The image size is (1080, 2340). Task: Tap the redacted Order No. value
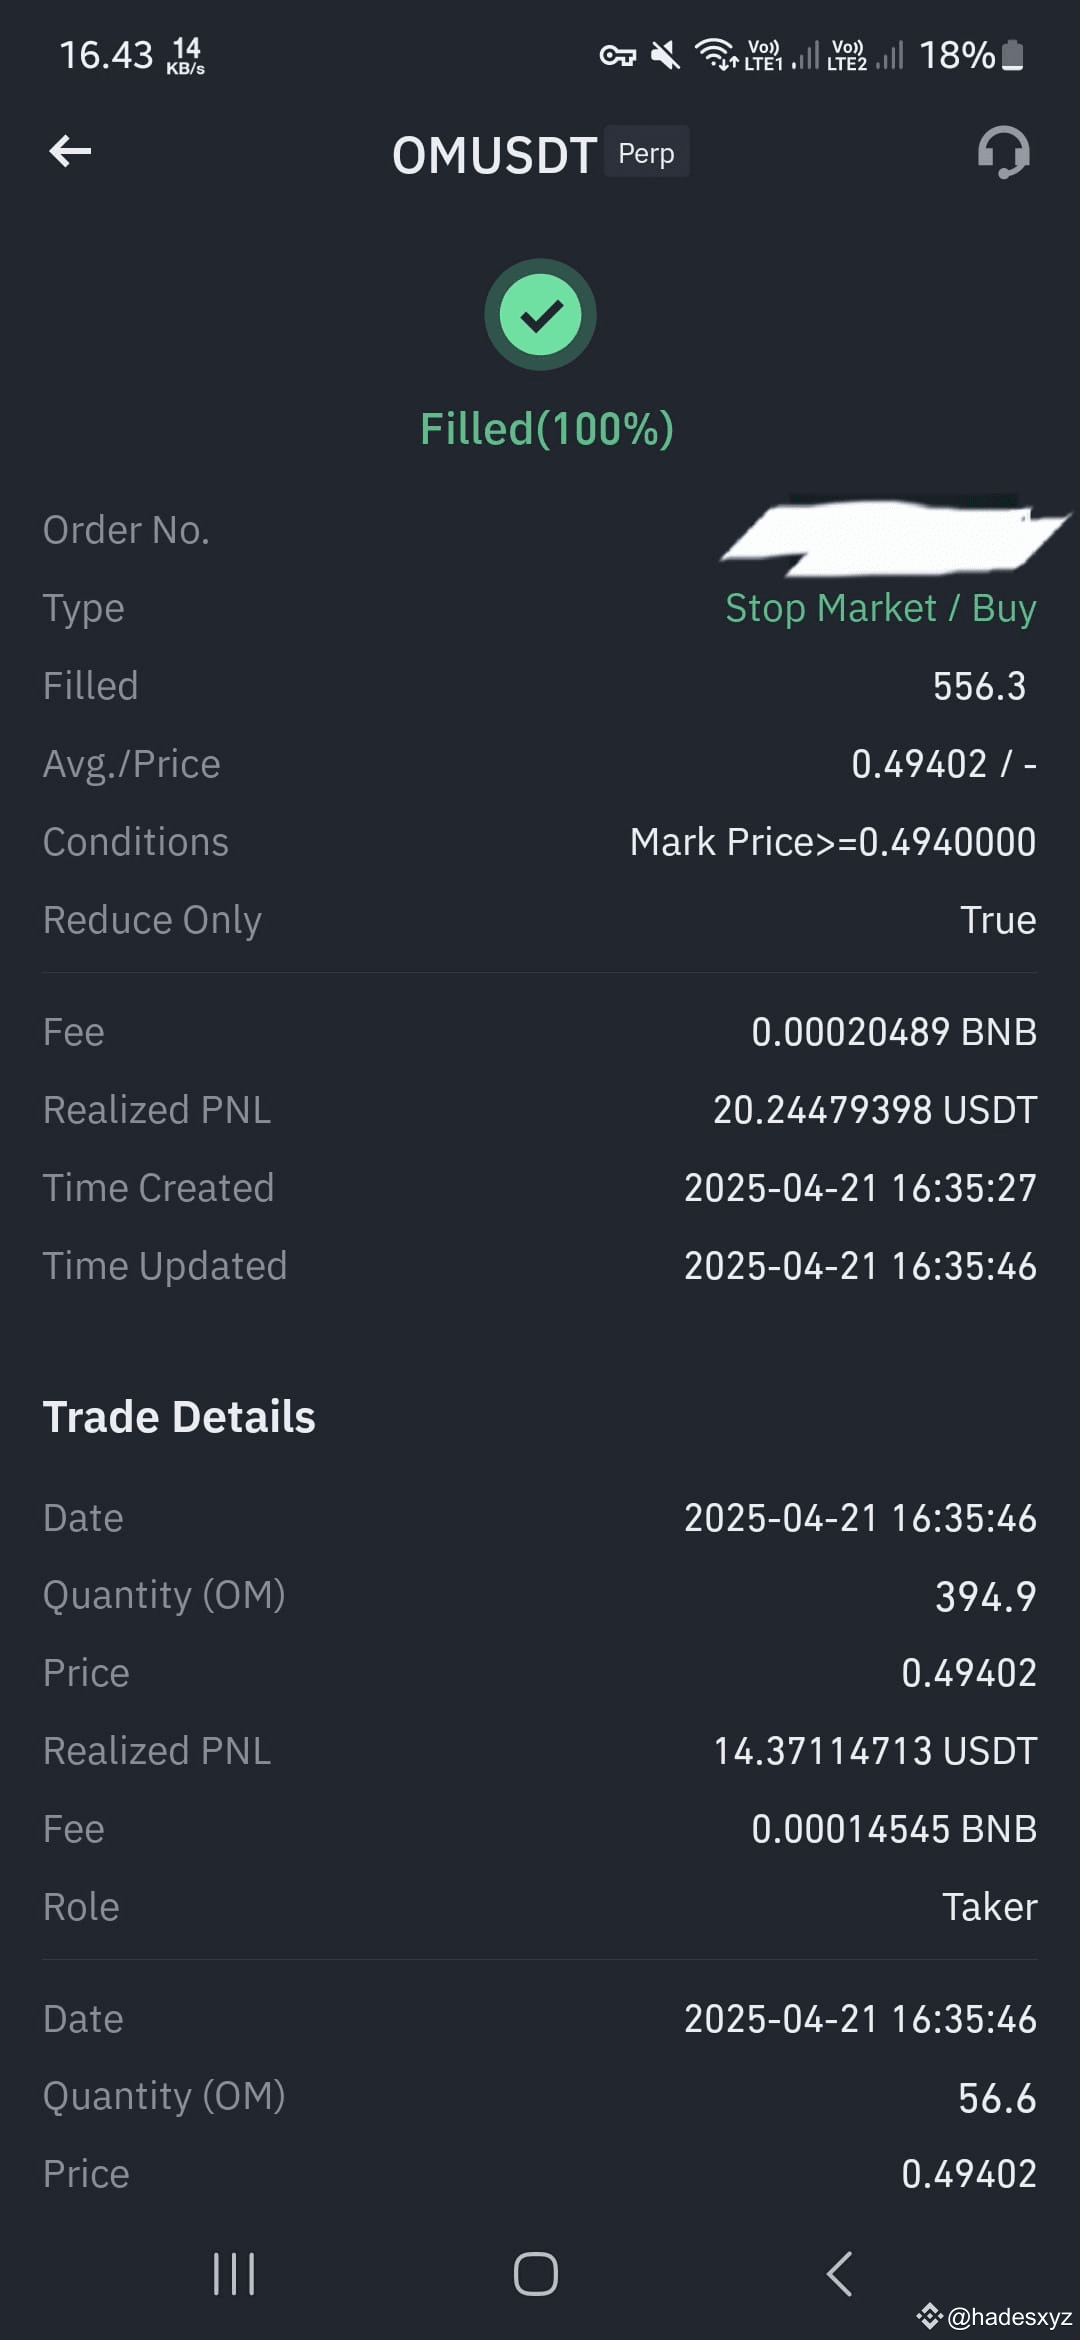[x=895, y=536]
